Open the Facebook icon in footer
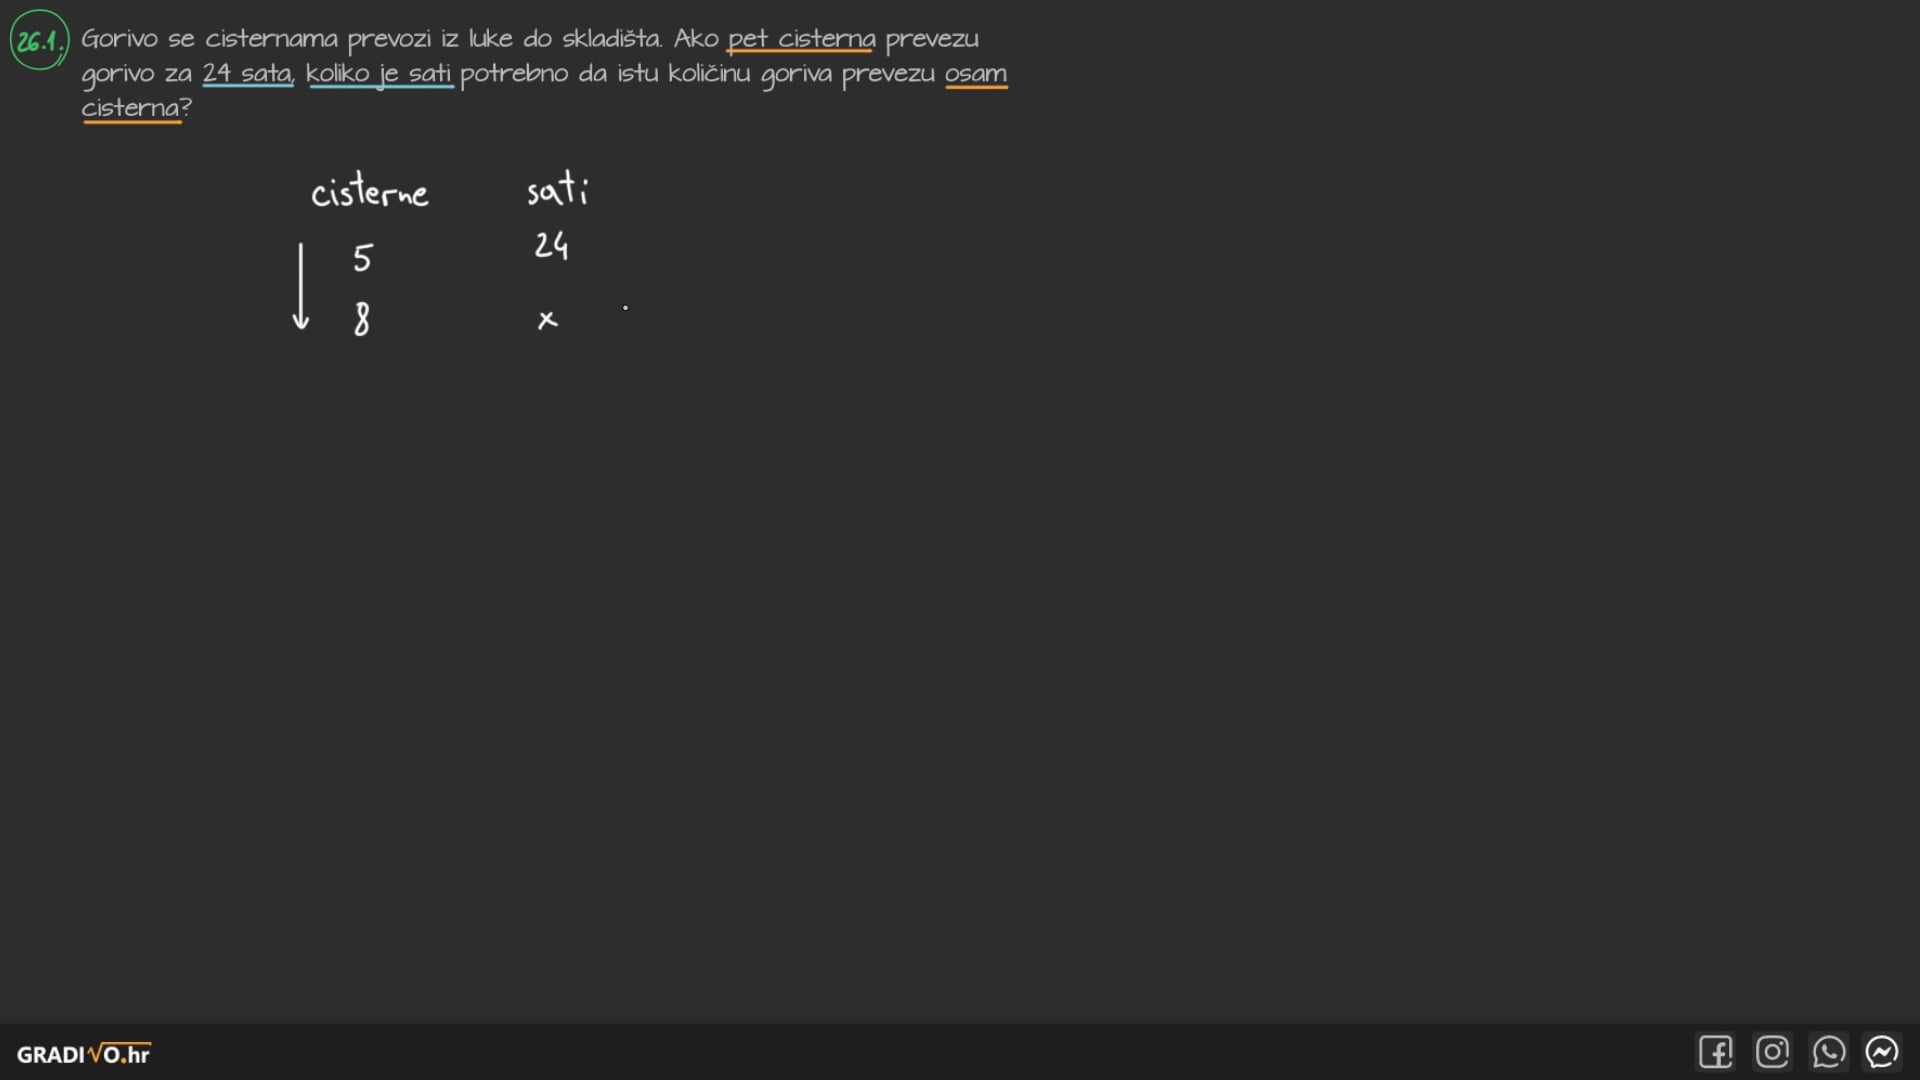The image size is (1920, 1080). click(x=1715, y=1052)
